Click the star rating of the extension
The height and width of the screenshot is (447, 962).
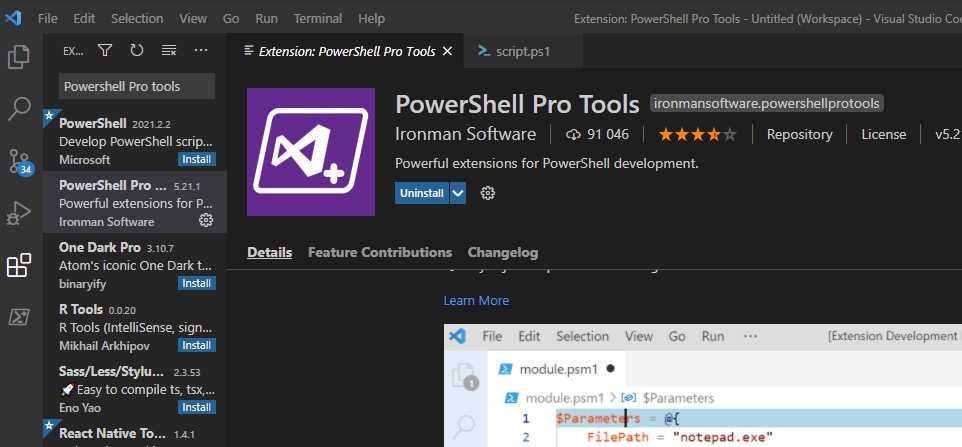click(698, 134)
